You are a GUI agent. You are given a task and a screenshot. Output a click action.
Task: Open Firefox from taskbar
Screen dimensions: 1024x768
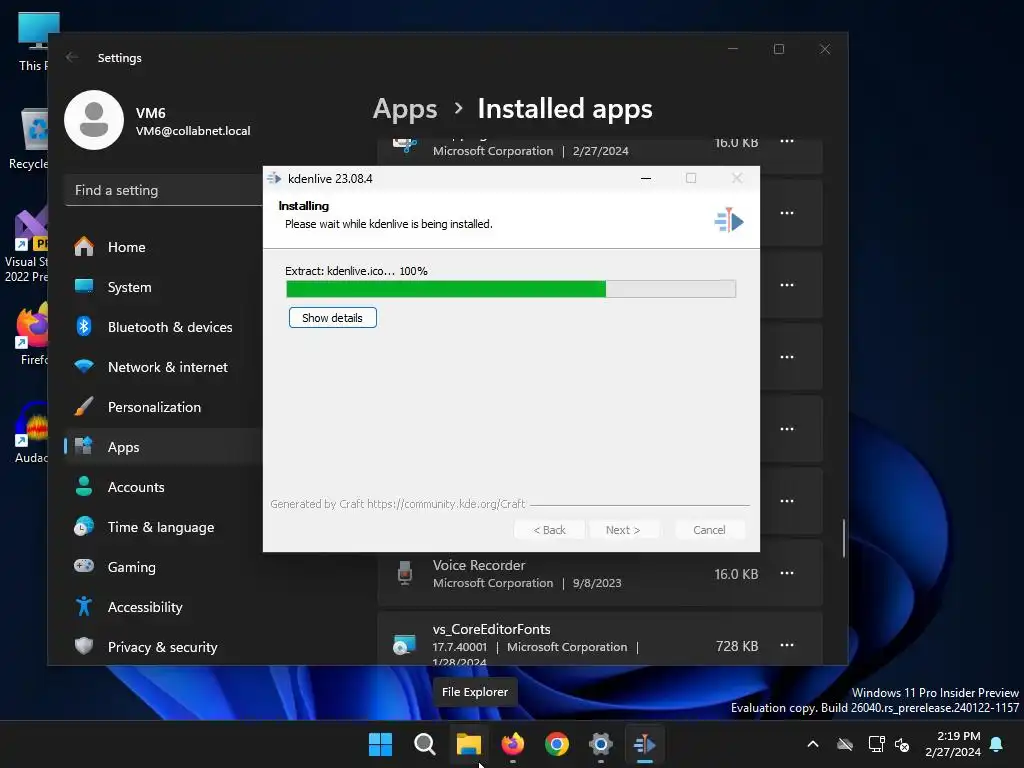[513, 744]
